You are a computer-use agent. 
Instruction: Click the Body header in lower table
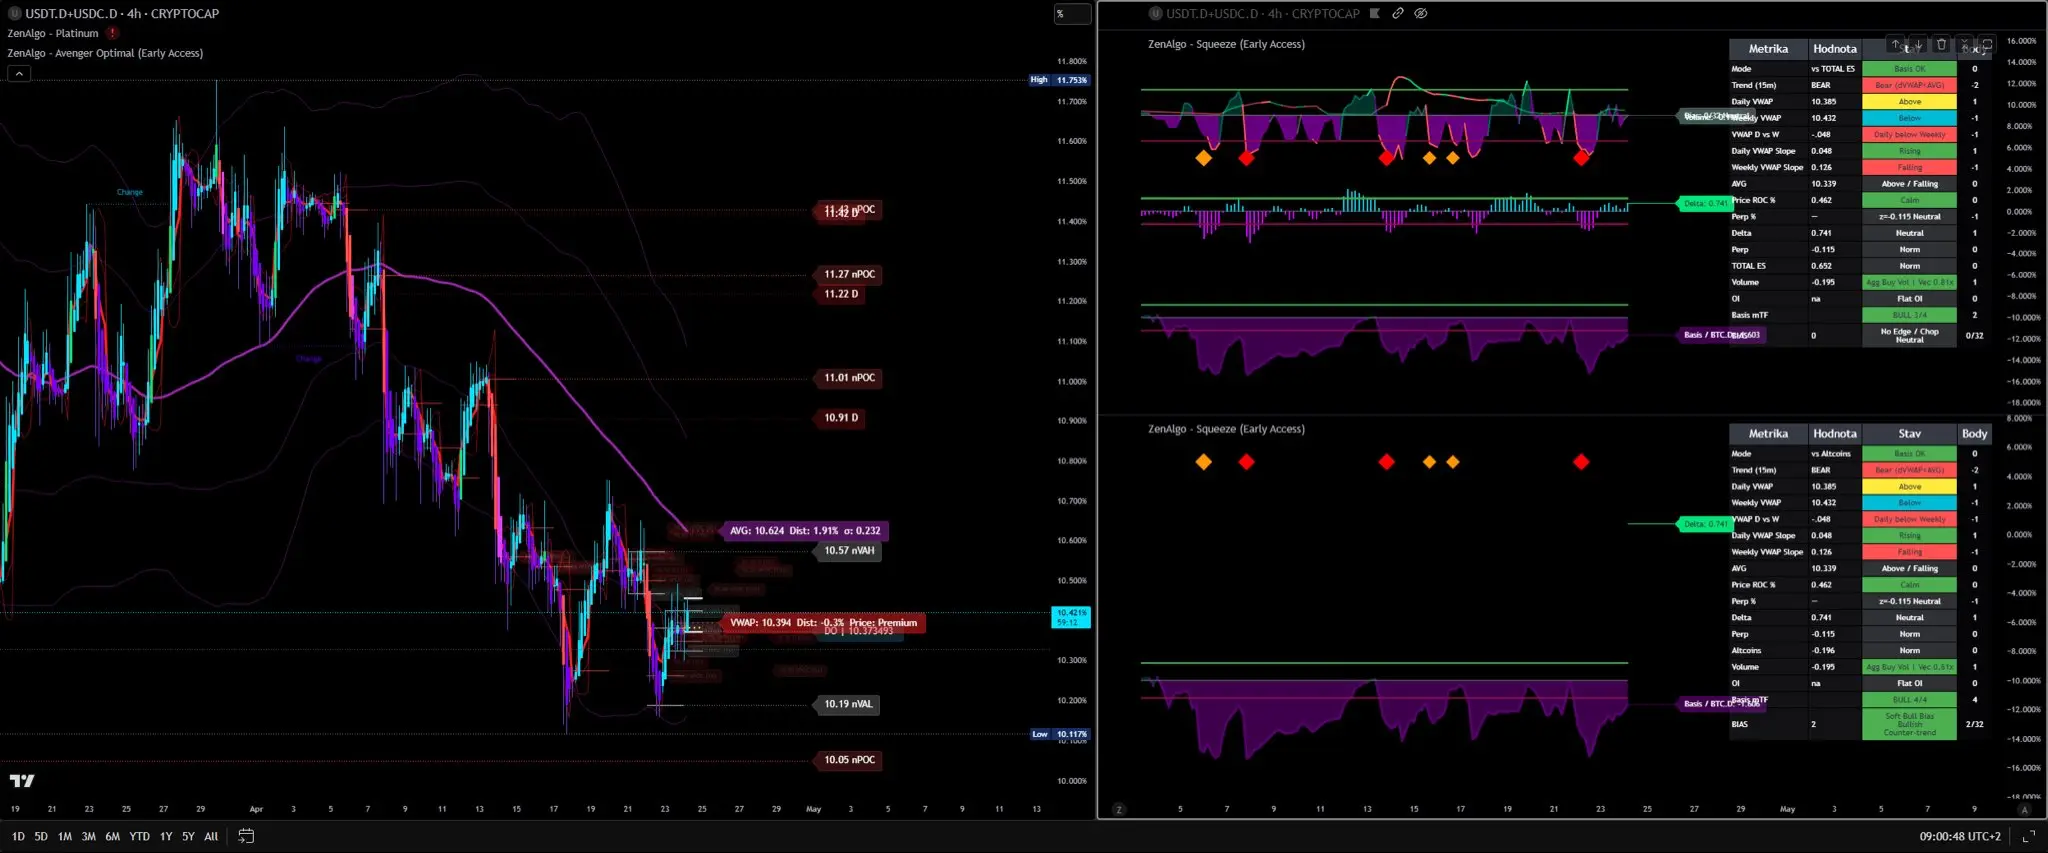tap(1974, 434)
